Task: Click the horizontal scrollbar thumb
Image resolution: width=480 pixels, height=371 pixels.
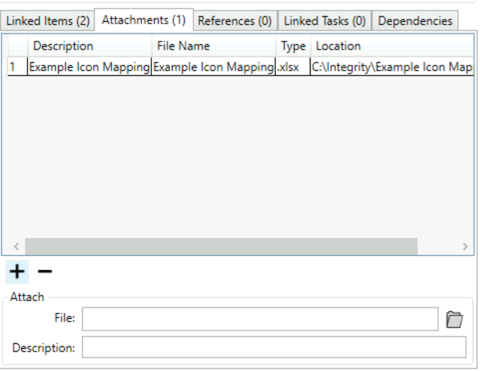Action: click(x=221, y=247)
